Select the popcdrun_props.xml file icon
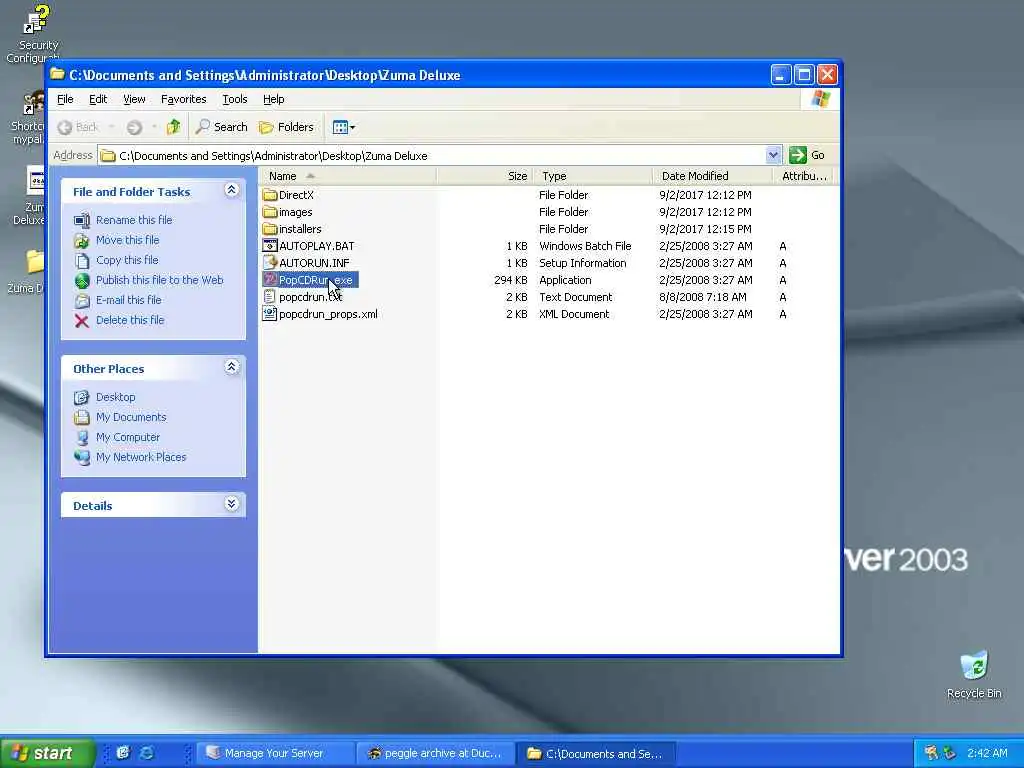Image resolution: width=1024 pixels, height=768 pixels. [270, 313]
